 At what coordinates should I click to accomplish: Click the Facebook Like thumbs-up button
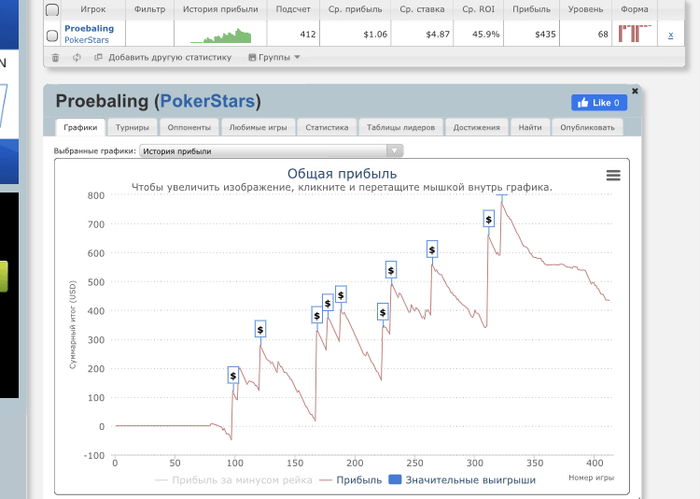[x=599, y=103]
